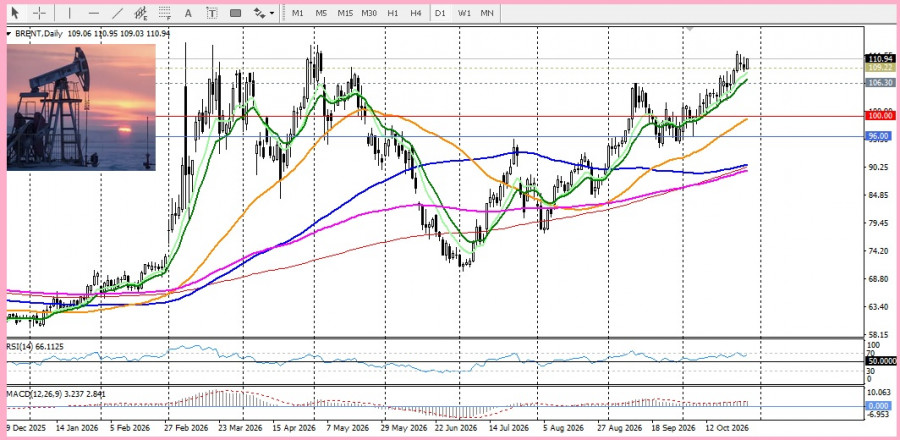
Task: Switch to W1 weekly timeframe
Action: point(464,13)
